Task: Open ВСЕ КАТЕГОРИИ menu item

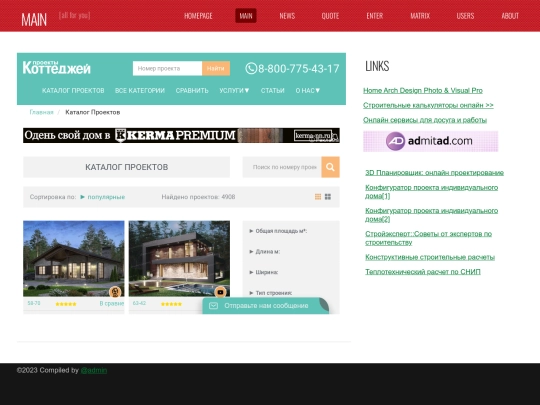Action: (140, 91)
